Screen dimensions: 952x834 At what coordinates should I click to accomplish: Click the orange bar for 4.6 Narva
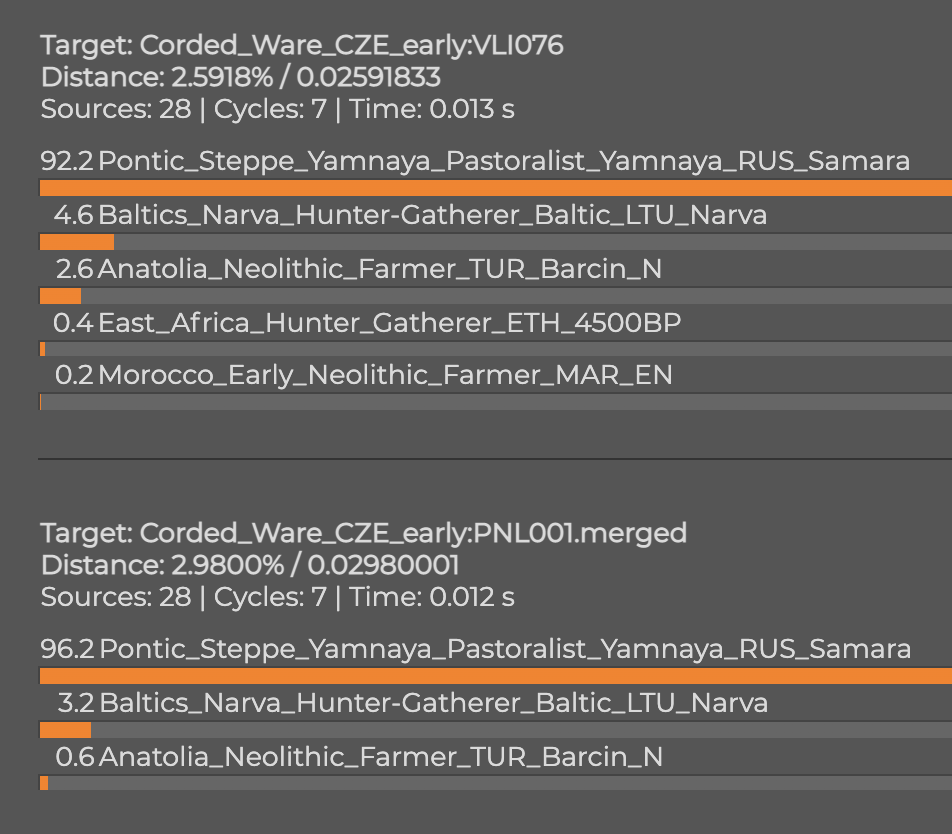77,242
